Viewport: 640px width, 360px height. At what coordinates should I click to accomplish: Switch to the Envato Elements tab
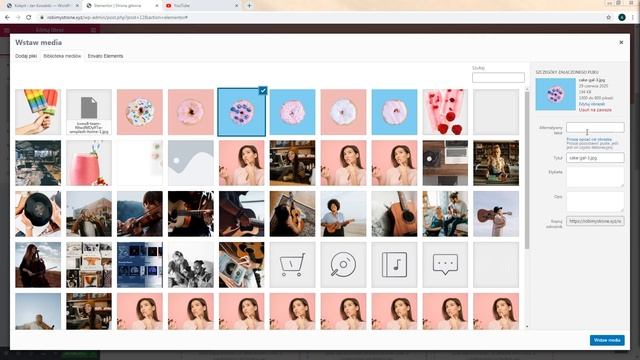pyautogui.click(x=105, y=56)
